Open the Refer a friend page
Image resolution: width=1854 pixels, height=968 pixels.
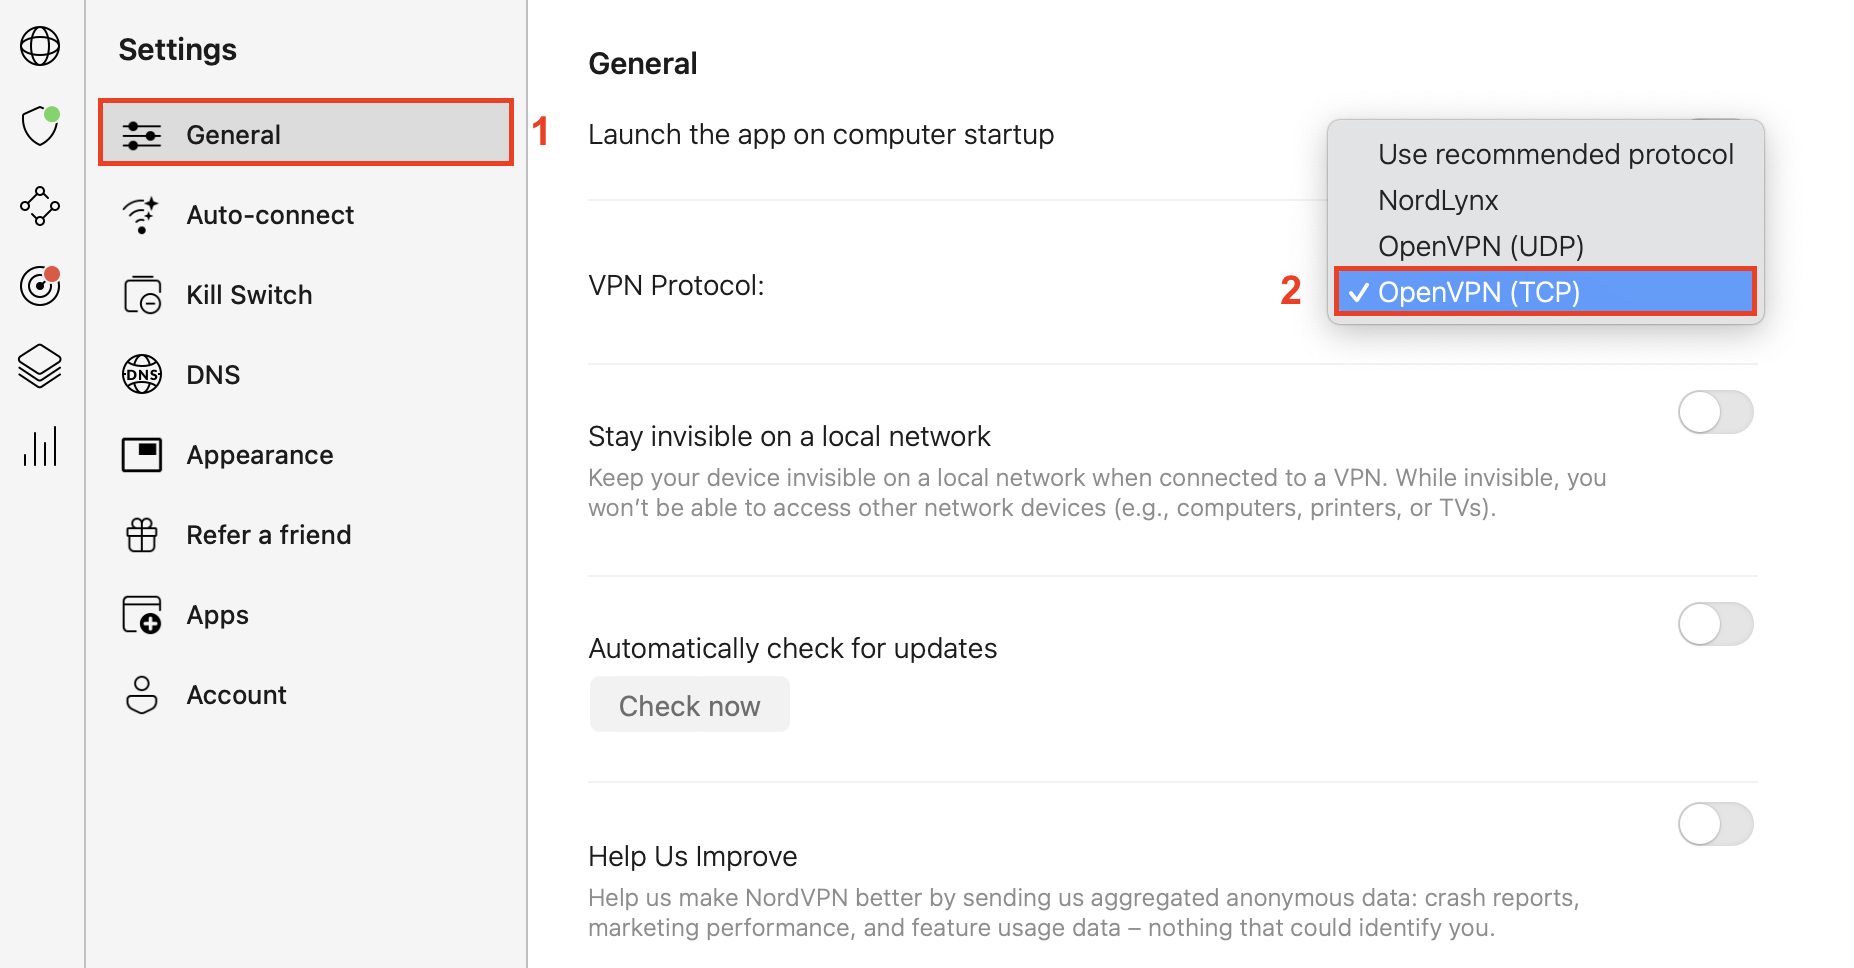click(268, 535)
